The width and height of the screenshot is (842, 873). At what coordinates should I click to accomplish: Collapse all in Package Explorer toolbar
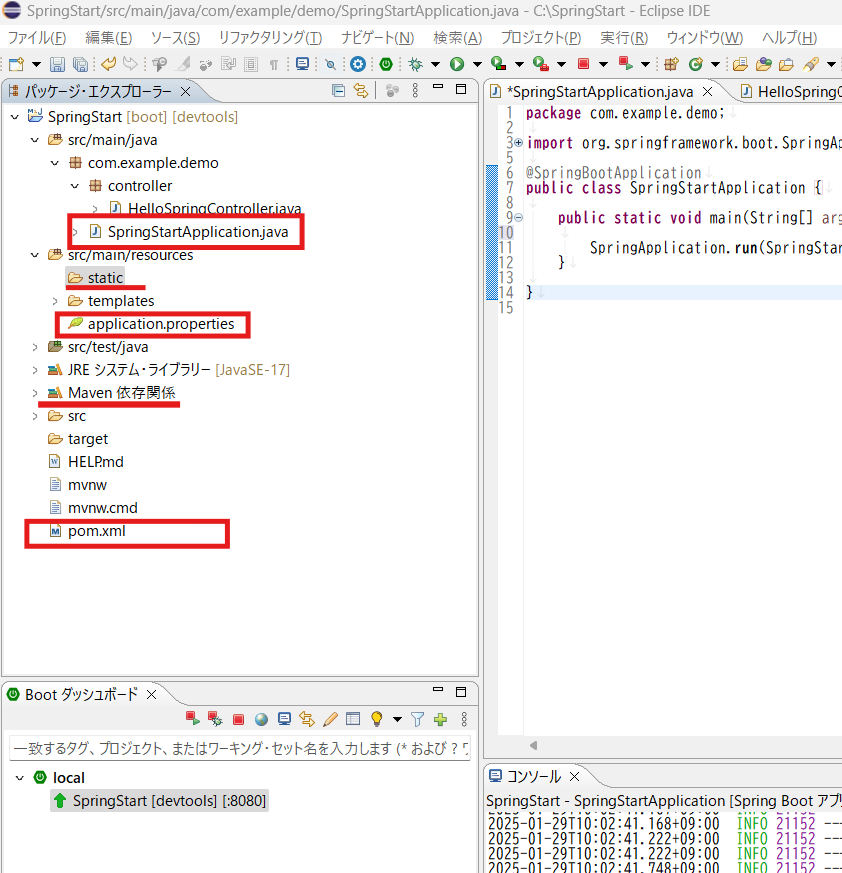[x=338, y=90]
